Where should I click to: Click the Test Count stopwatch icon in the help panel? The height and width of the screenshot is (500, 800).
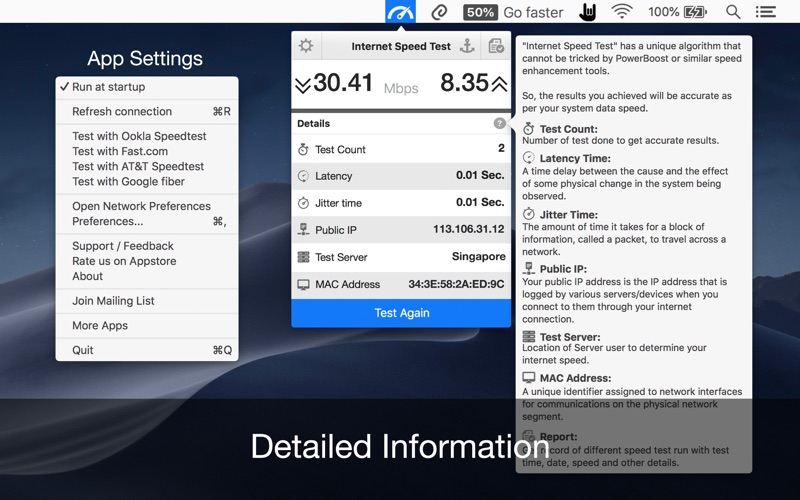point(529,129)
